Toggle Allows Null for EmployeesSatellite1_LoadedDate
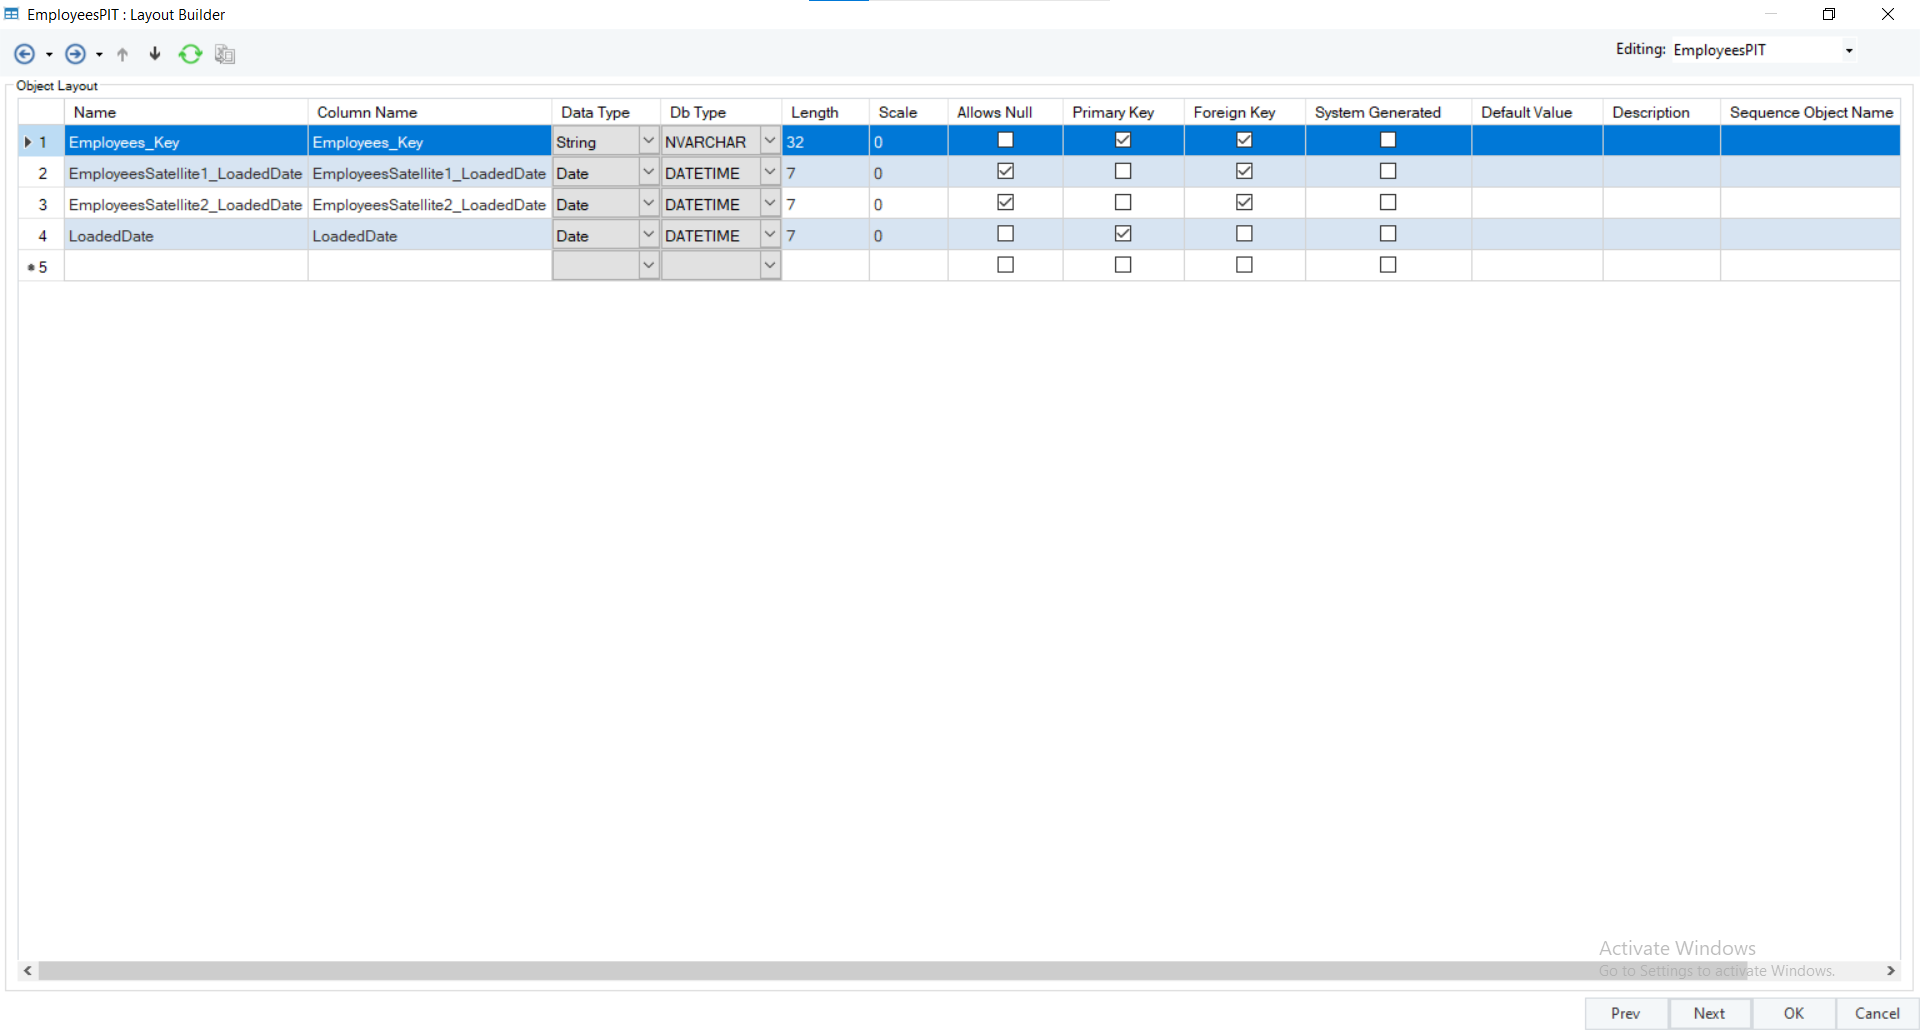 (x=1005, y=172)
